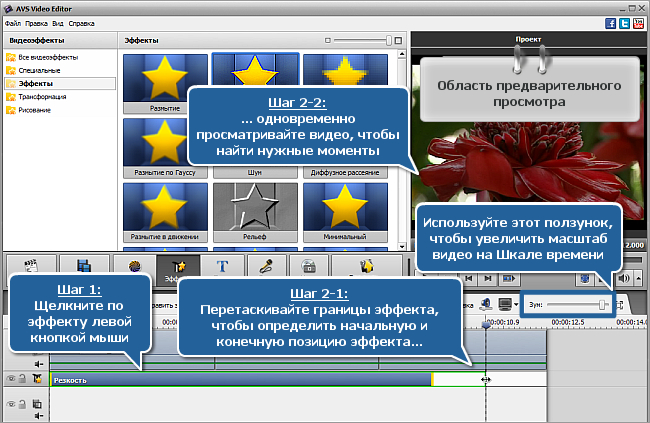
Task: Open the Voice microphone toolbar button
Action: point(267,265)
